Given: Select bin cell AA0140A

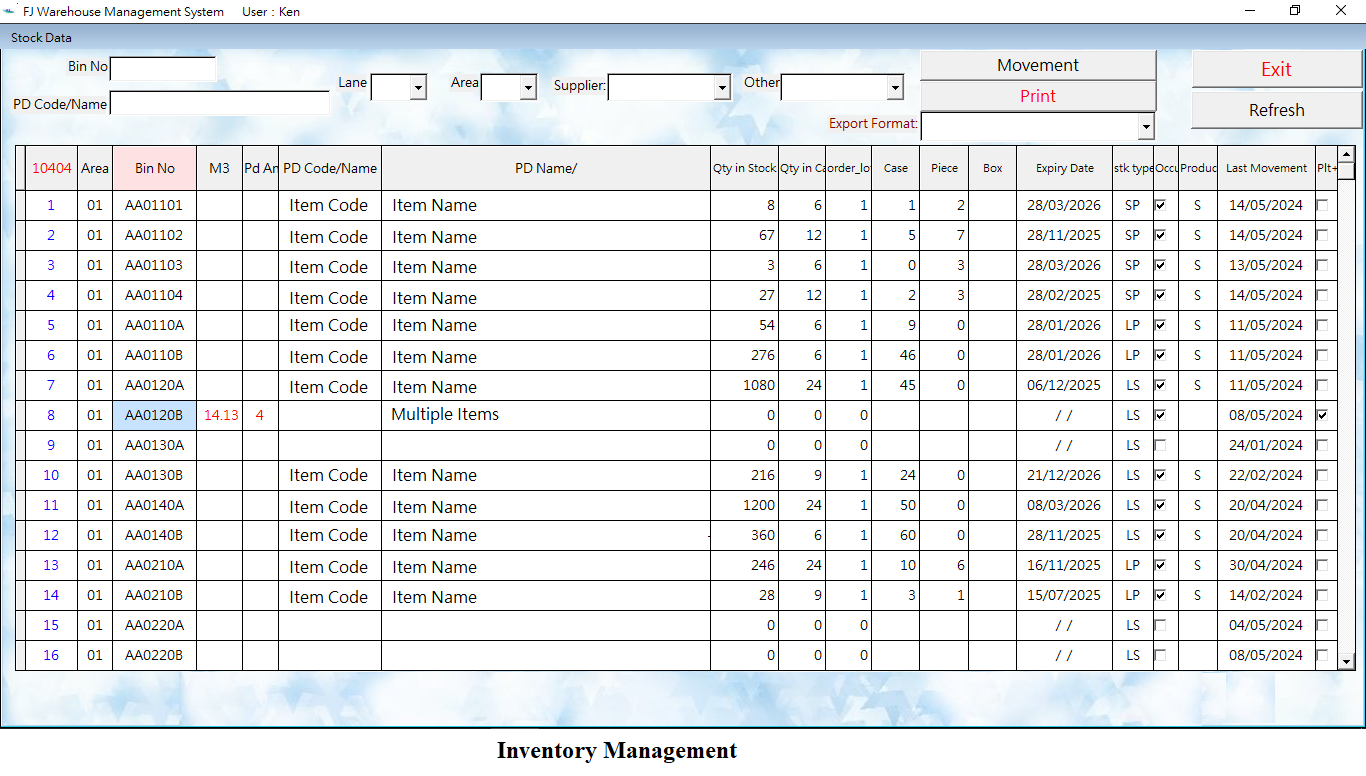Looking at the screenshot, I should click(154, 505).
